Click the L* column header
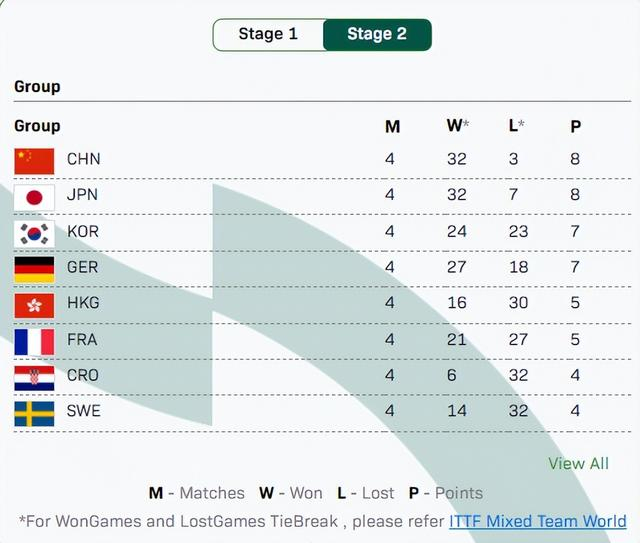Image resolution: width=640 pixels, height=543 pixels. click(x=517, y=126)
